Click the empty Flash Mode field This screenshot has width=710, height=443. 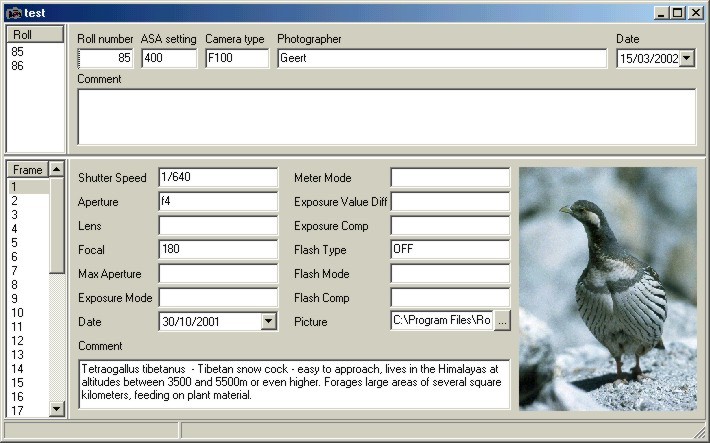(450, 273)
